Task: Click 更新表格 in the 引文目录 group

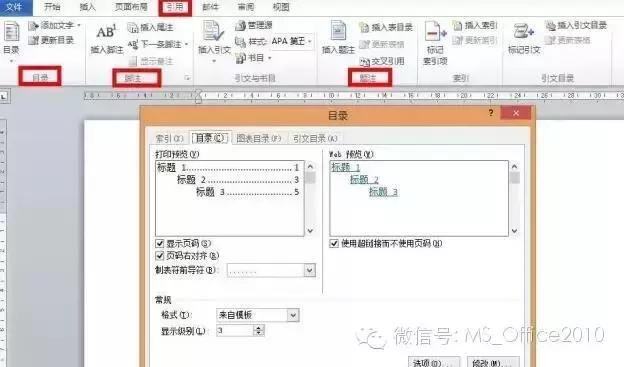Action: point(568,40)
